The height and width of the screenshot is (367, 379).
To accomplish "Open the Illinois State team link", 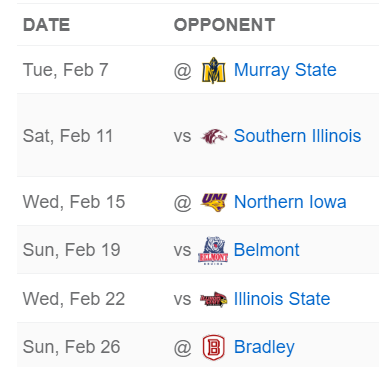I will tap(282, 299).
